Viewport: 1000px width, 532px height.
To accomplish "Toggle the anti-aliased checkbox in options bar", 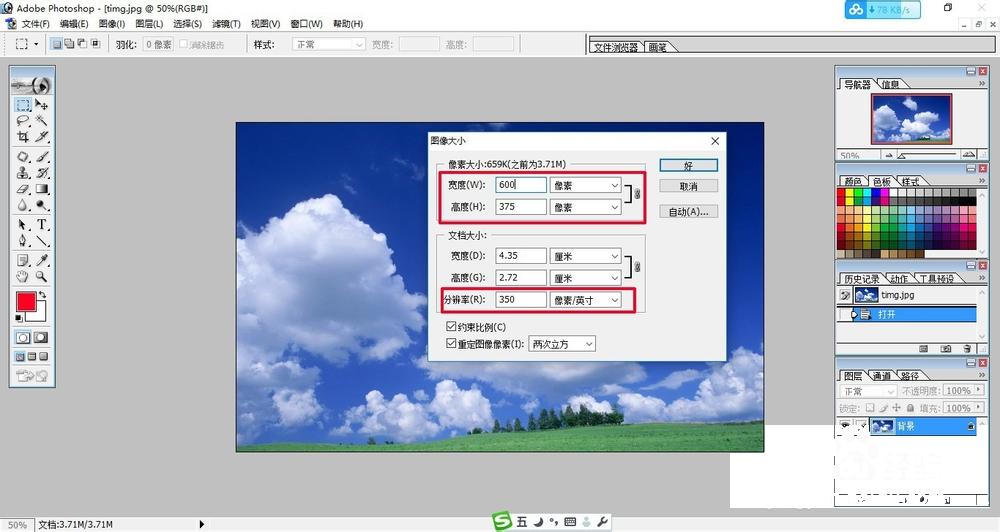I will (x=184, y=44).
